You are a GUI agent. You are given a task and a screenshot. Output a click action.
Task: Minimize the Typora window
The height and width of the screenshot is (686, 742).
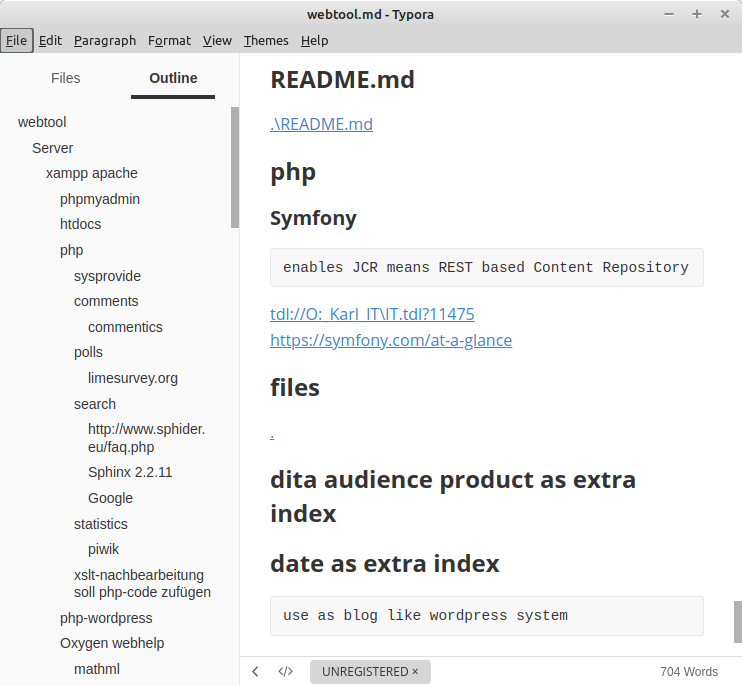click(x=669, y=14)
